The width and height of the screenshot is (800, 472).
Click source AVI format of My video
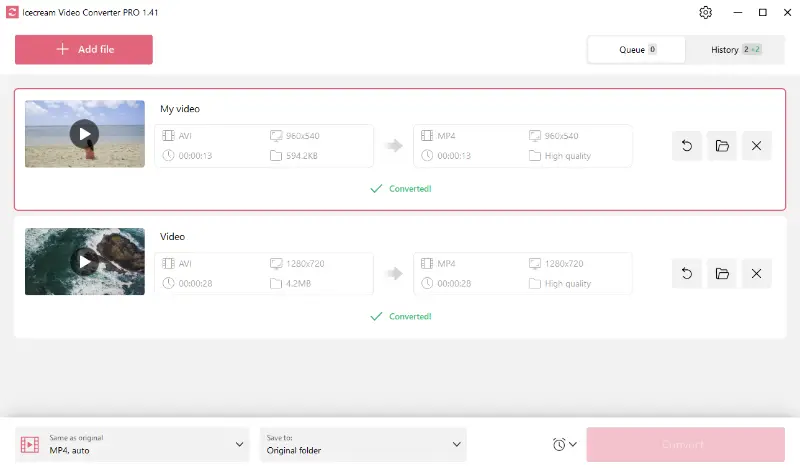(x=185, y=136)
